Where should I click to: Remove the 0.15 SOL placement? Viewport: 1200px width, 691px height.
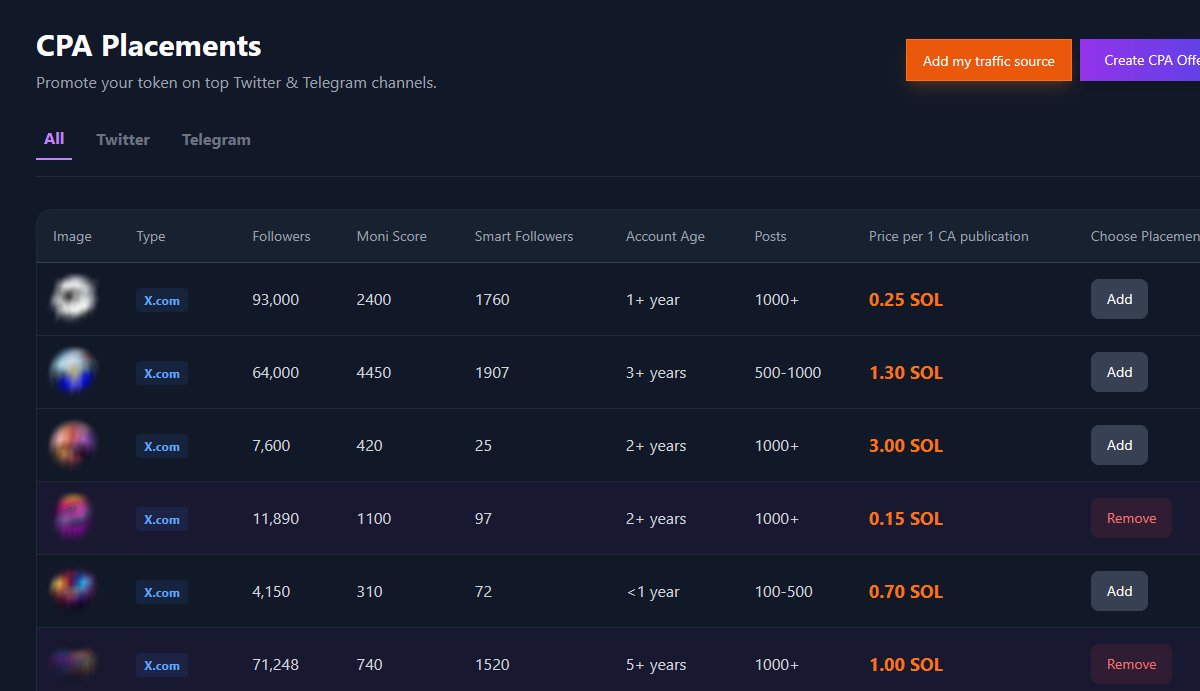click(x=1130, y=518)
